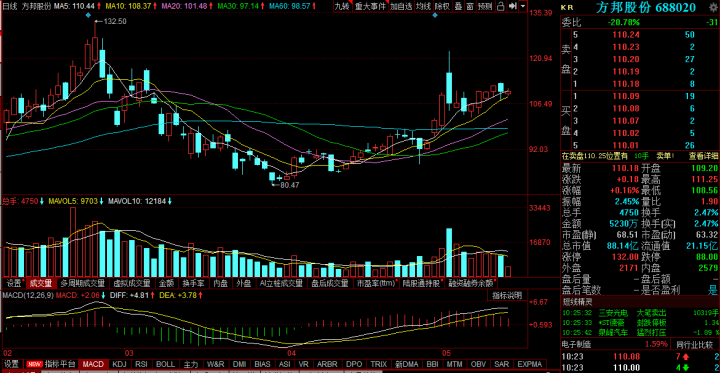Select the MACD indicator tab

(94, 364)
